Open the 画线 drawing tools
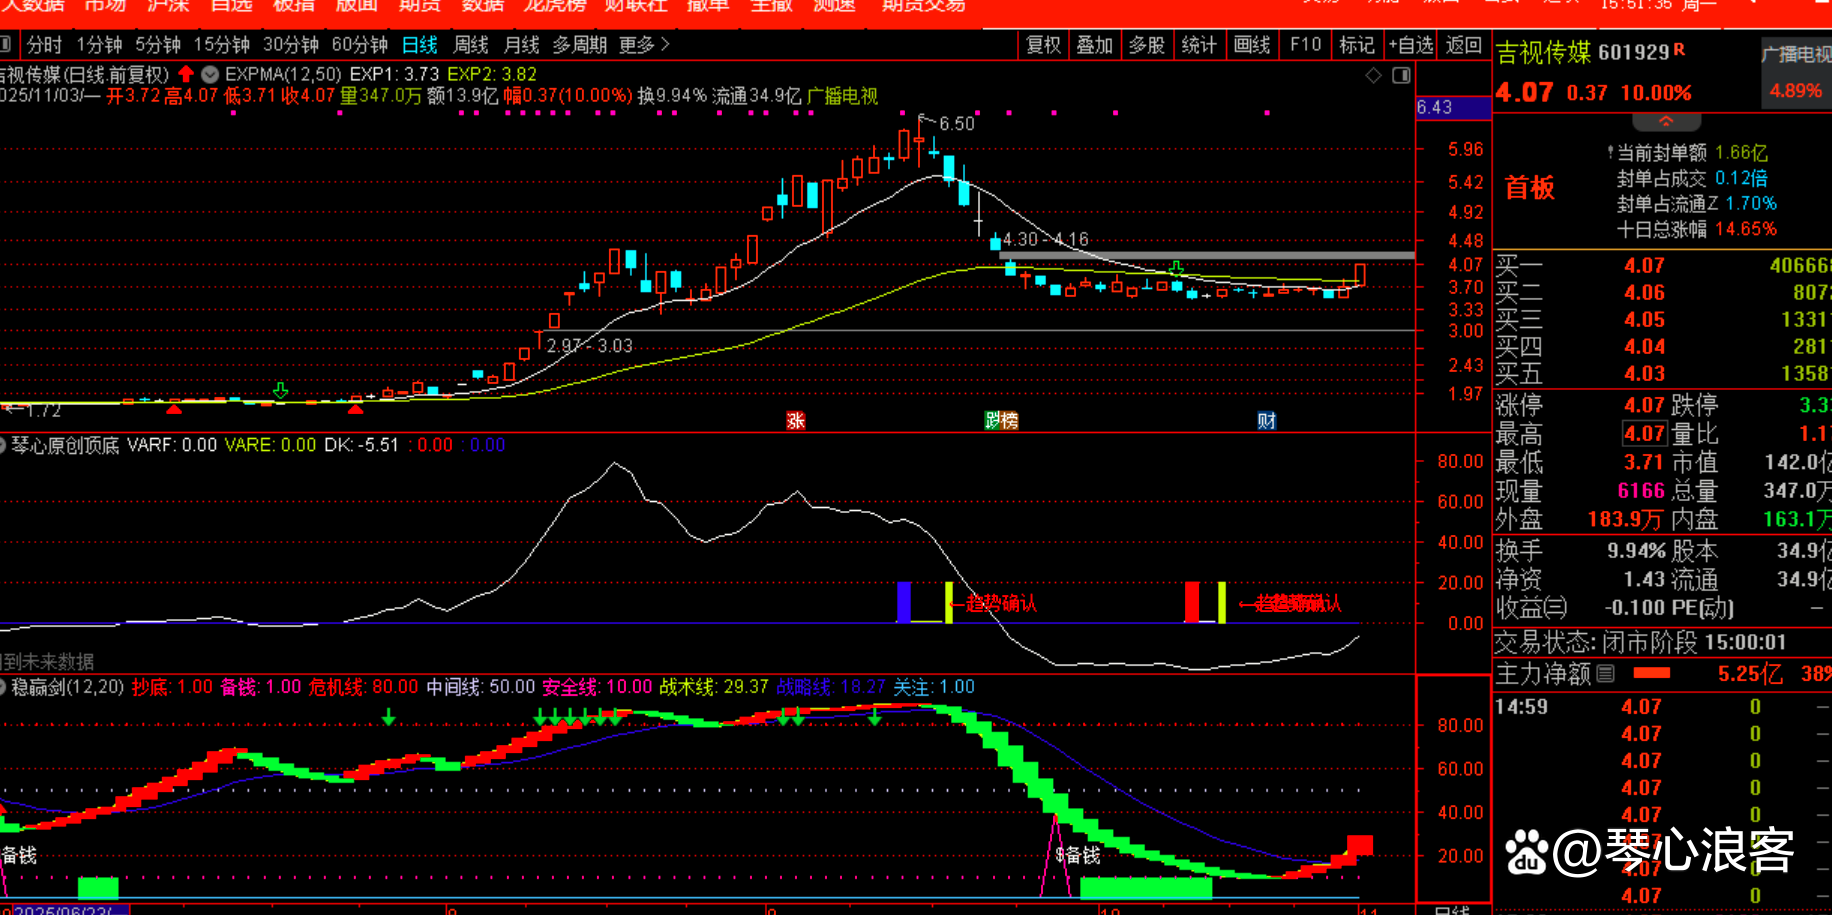The image size is (1832, 915). point(1251,45)
